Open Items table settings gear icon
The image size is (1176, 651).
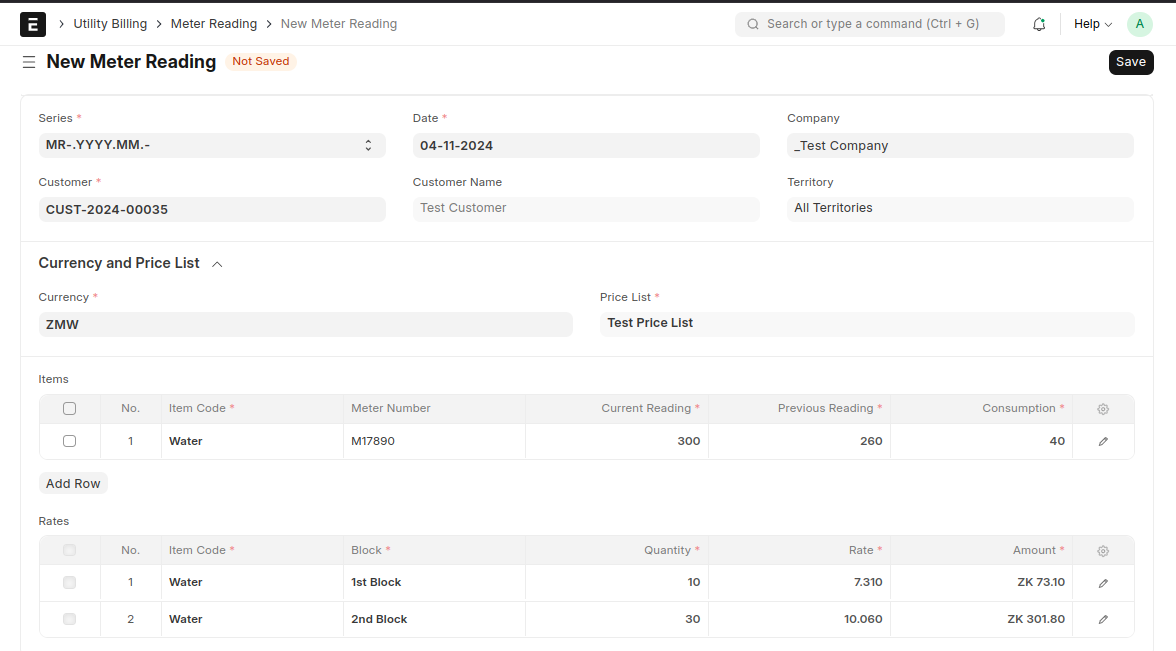point(1102,410)
